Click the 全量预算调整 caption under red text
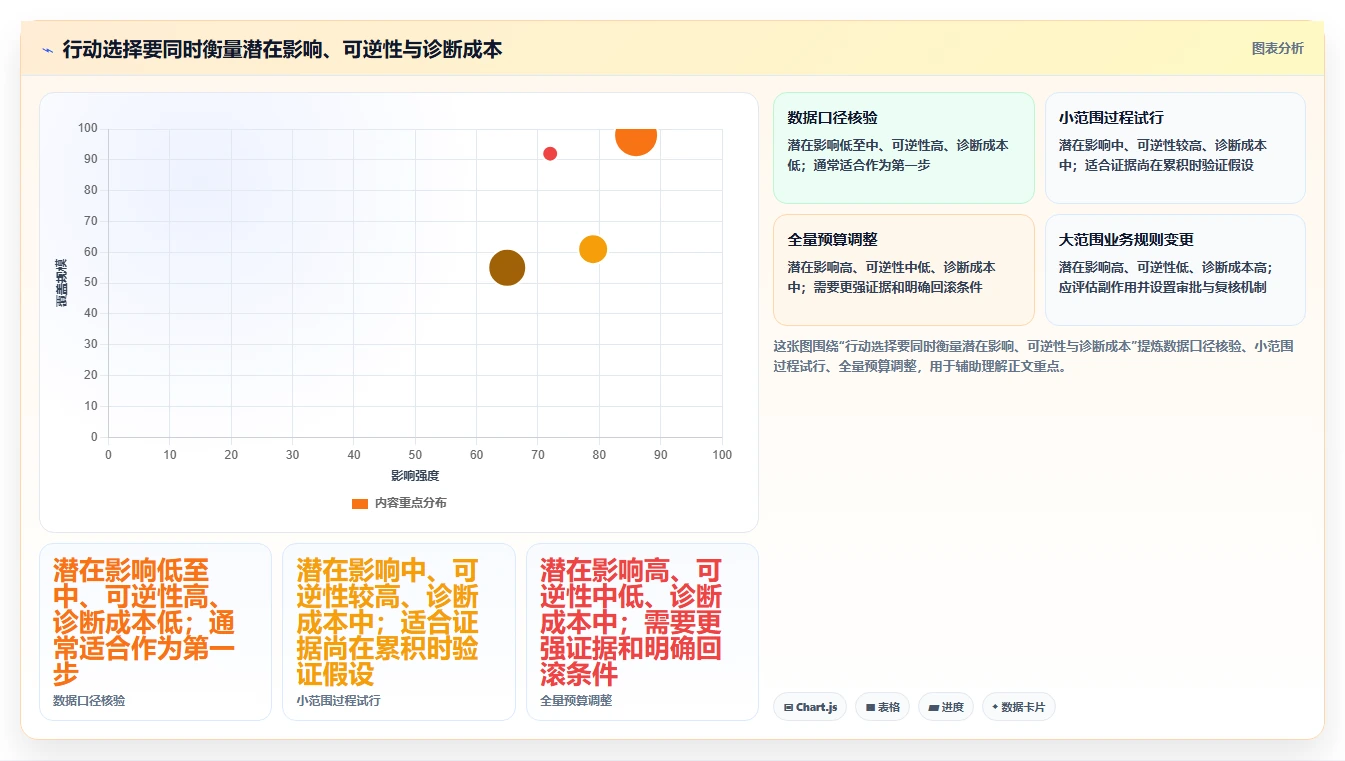 pos(576,700)
